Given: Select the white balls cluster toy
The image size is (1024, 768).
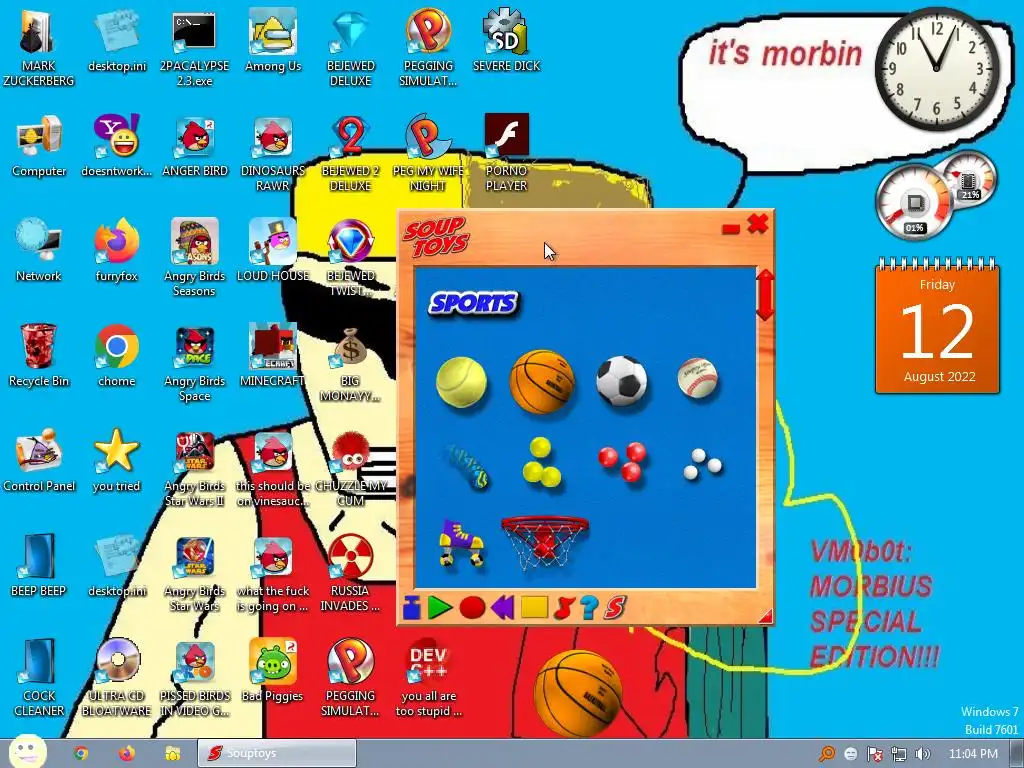Looking at the screenshot, I should tap(702, 464).
